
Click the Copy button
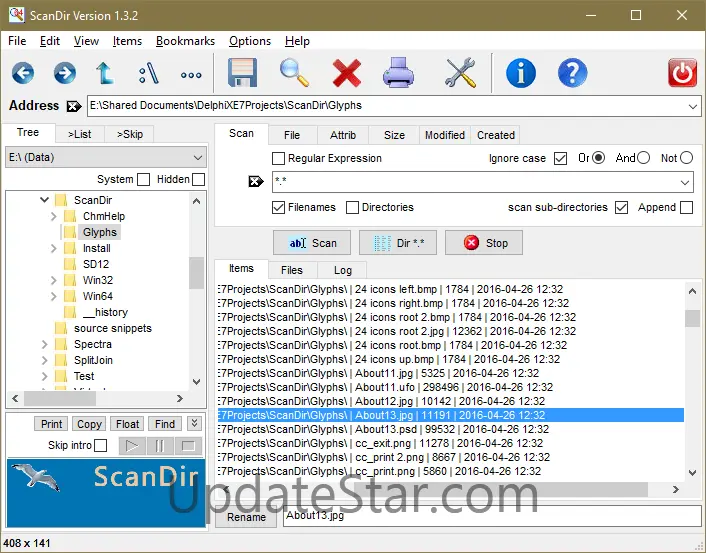89,424
